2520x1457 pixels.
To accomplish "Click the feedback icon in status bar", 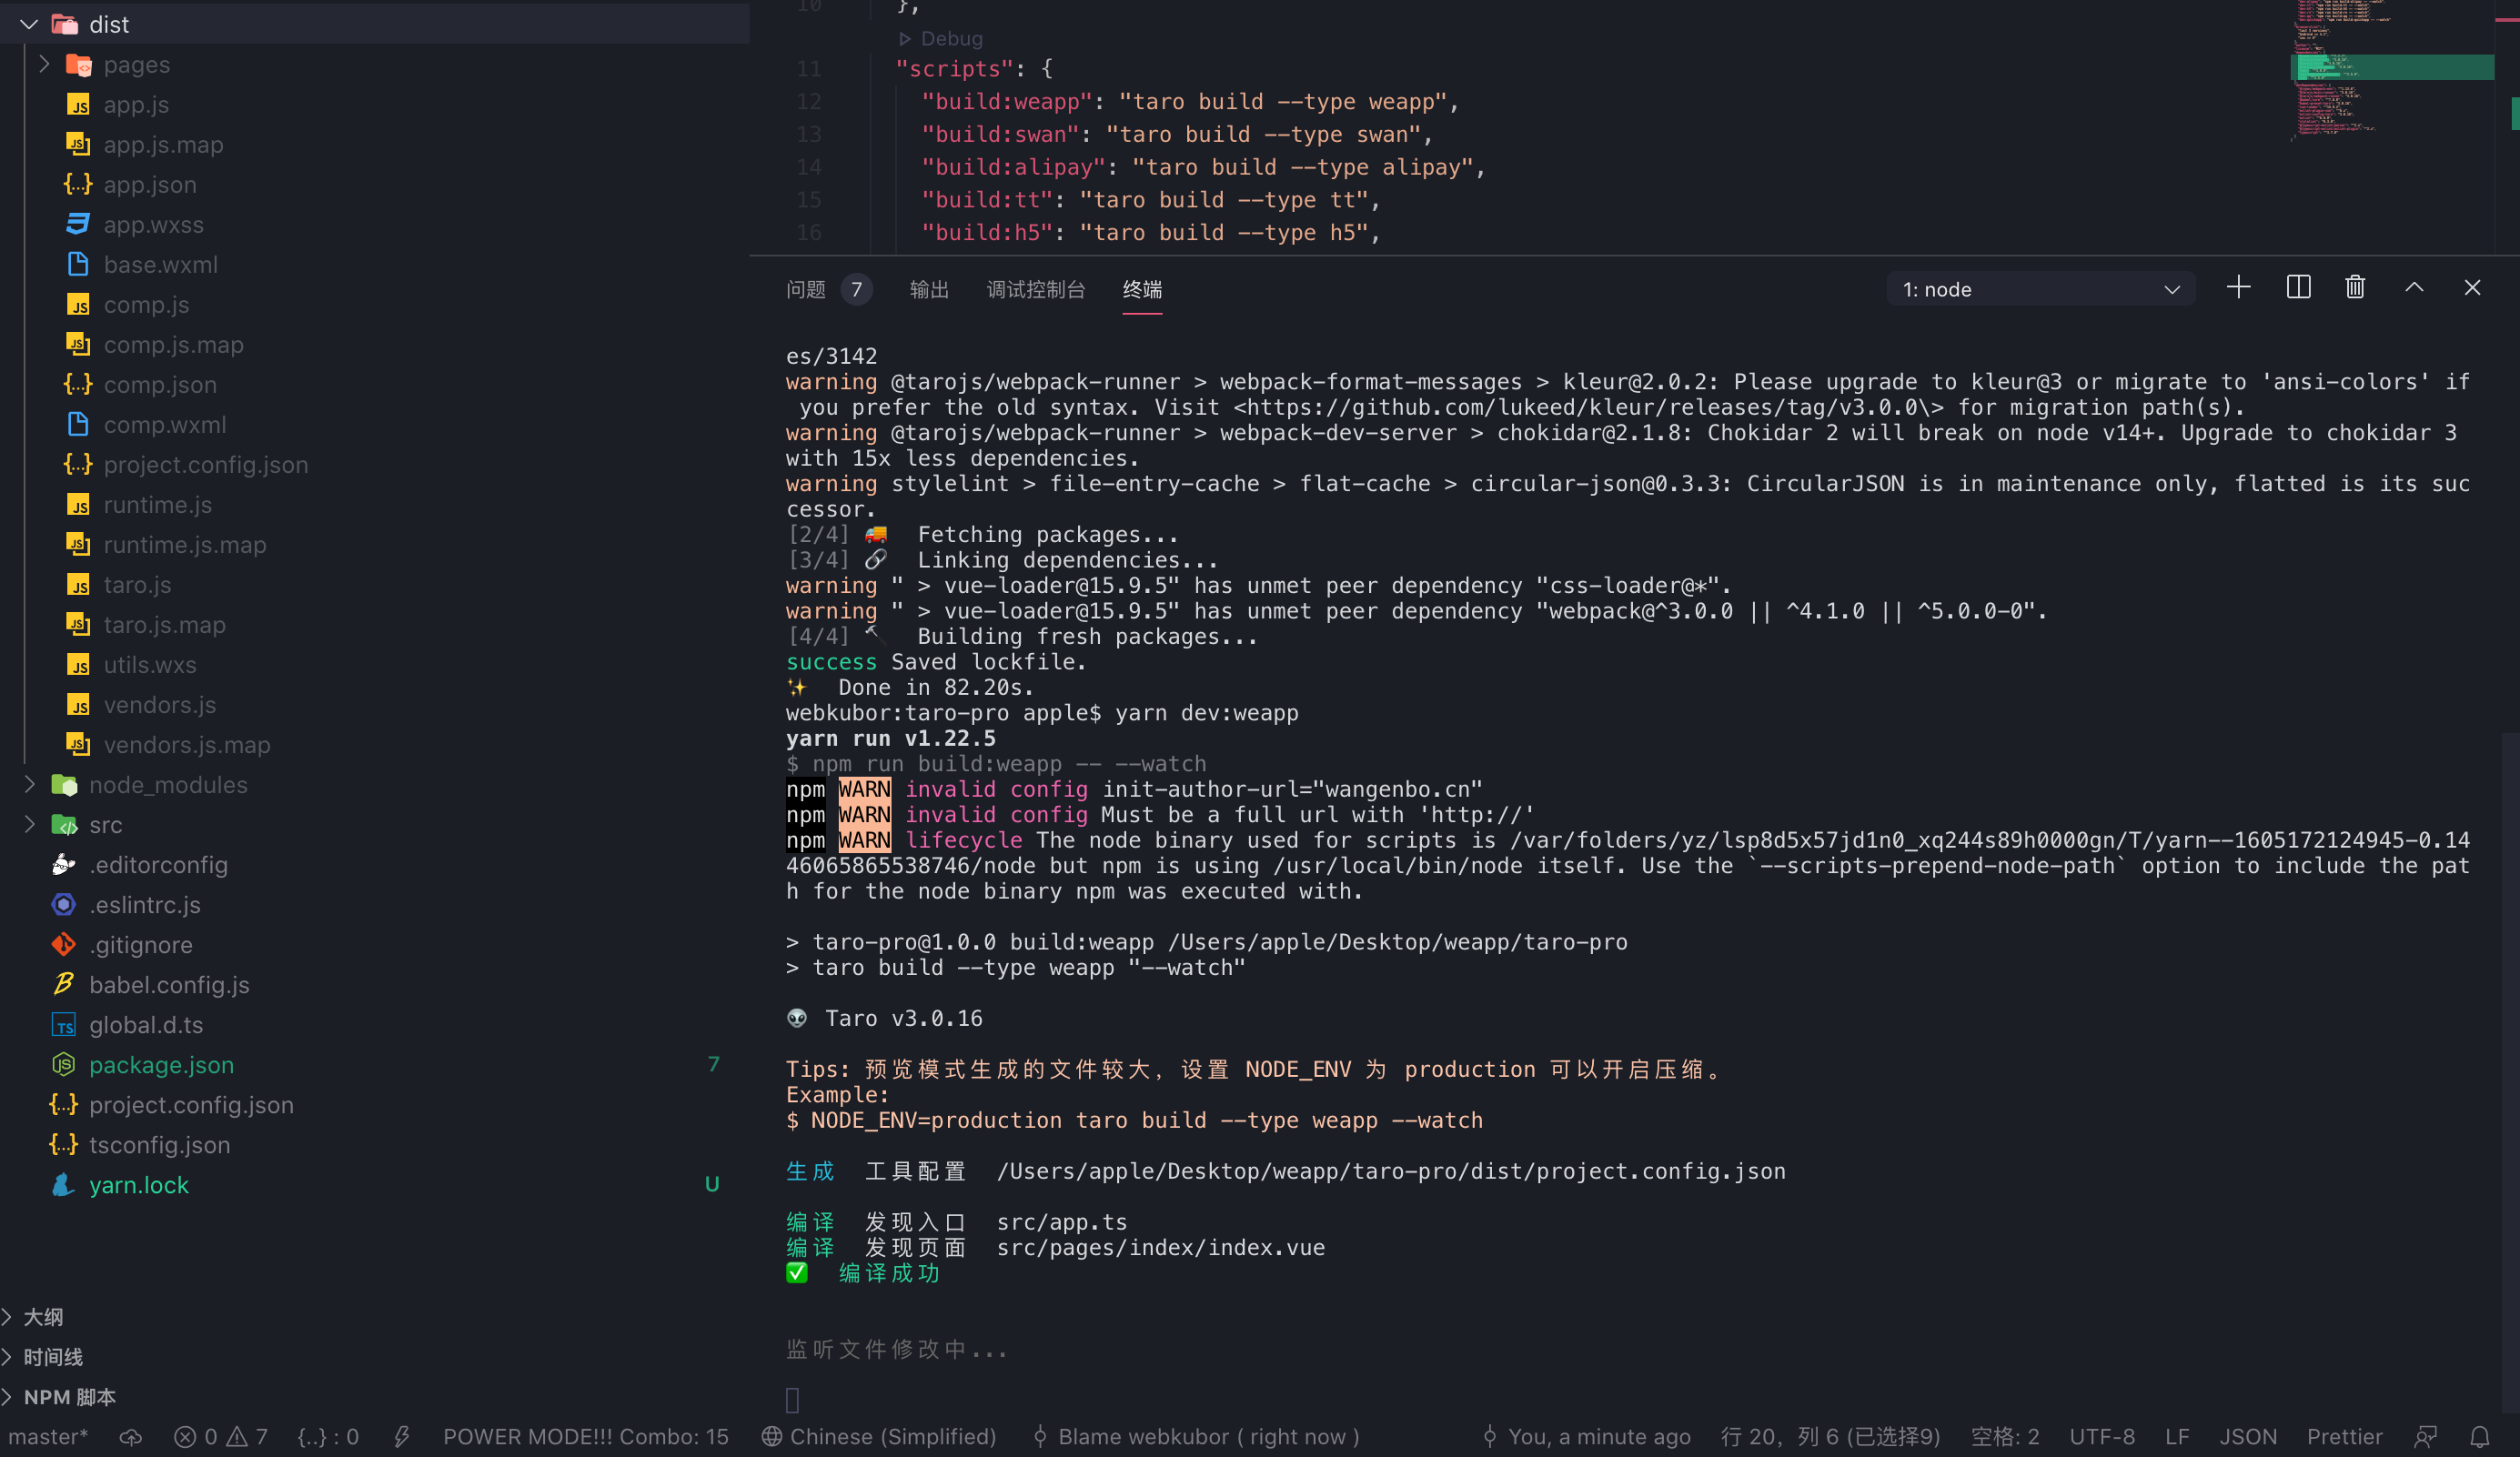I will pos(2425,1437).
